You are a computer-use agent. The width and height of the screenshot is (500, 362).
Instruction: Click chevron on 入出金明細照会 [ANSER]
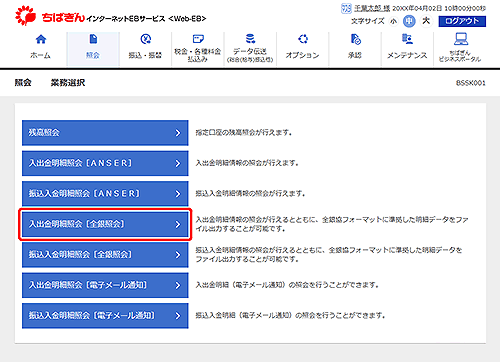click(178, 163)
